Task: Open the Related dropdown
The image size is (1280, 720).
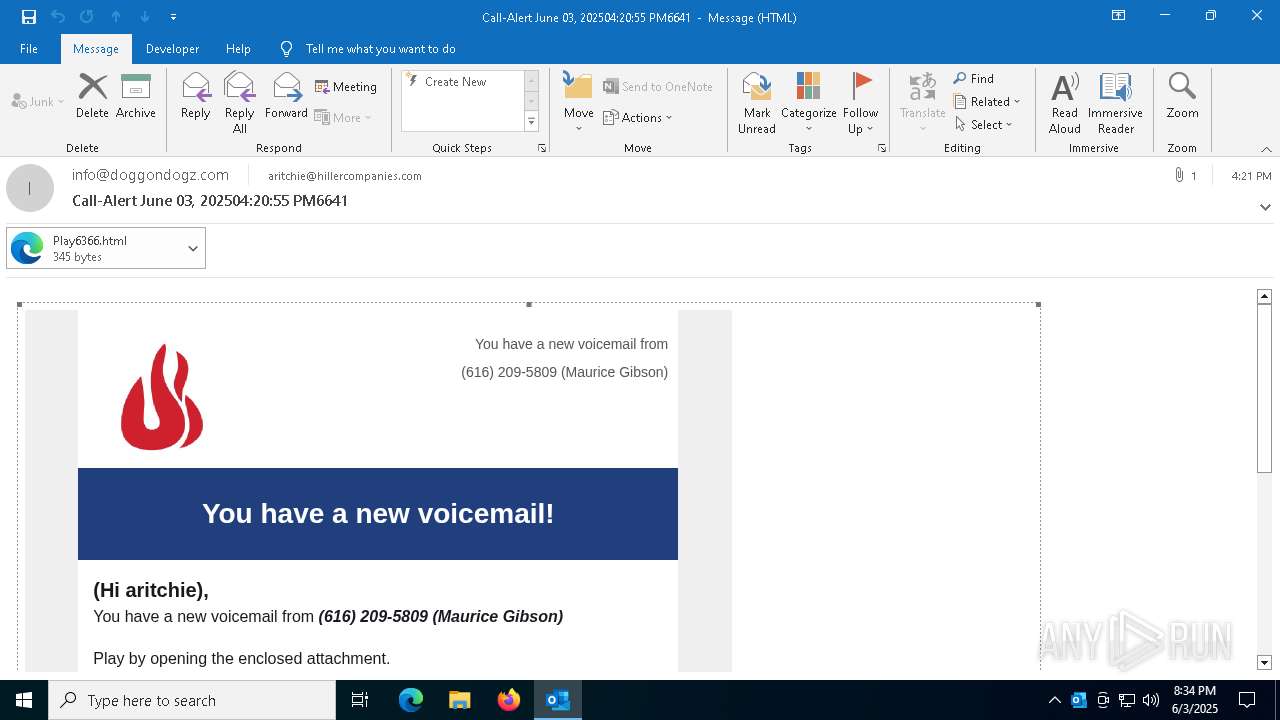Action: 987,102
